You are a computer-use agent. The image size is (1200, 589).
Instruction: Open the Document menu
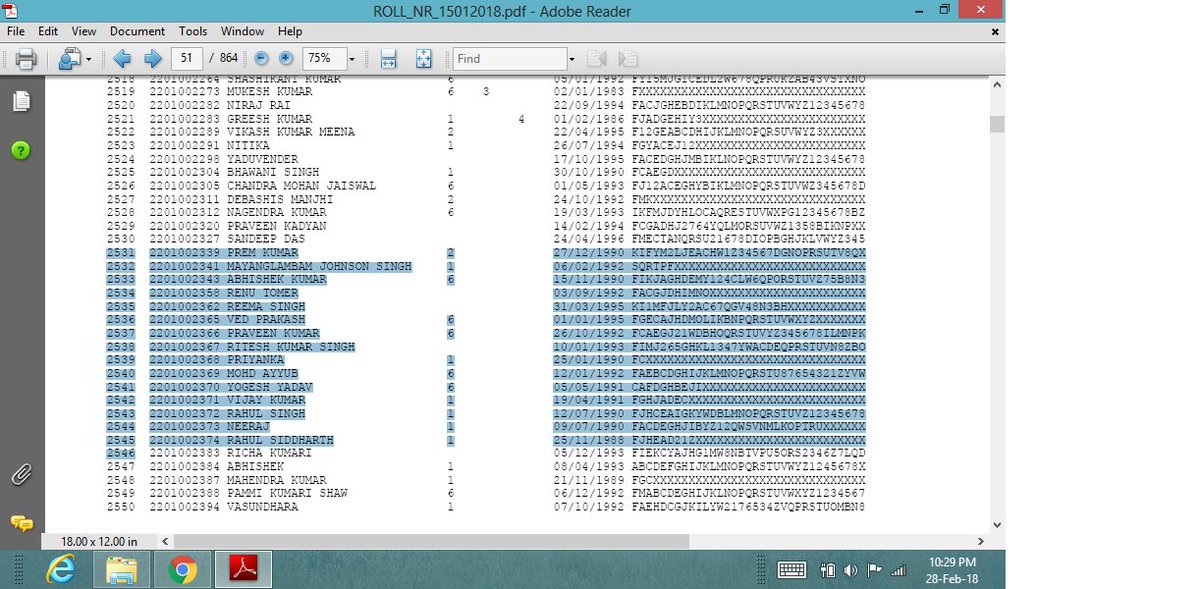(x=138, y=32)
